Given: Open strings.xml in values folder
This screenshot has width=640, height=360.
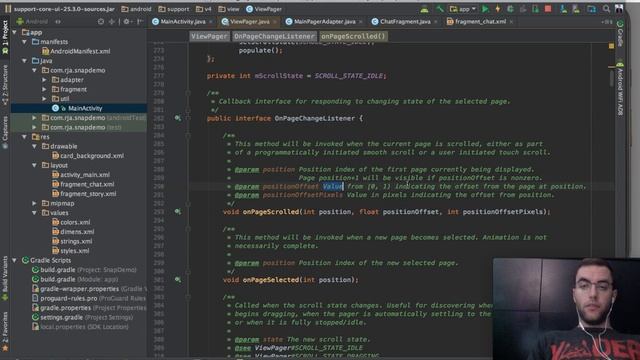Looking at the screenshot, I should pyautogui.click(x=71, y=241).
